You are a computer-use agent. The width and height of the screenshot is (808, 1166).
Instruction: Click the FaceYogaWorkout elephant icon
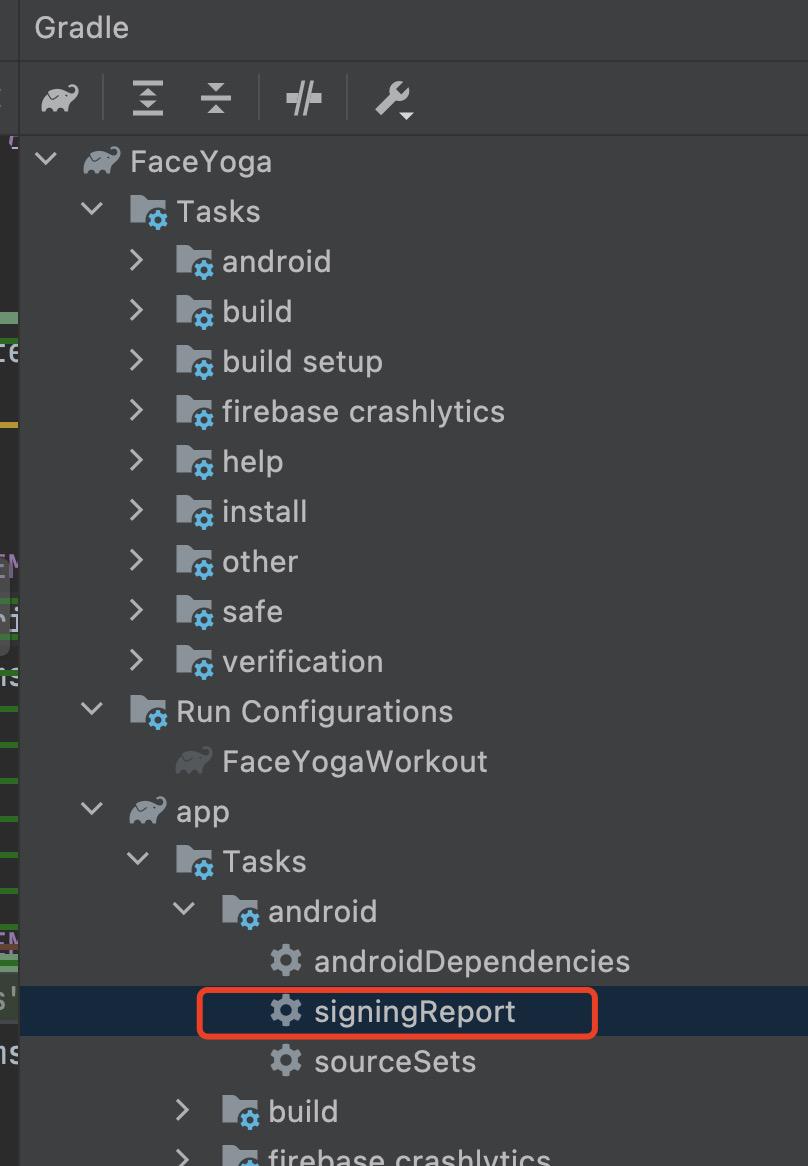click(x=193, y=761)
